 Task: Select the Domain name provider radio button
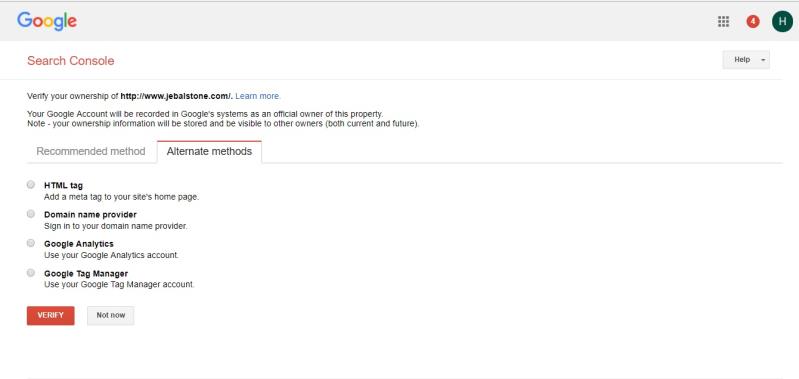click(x=31, y=213)
